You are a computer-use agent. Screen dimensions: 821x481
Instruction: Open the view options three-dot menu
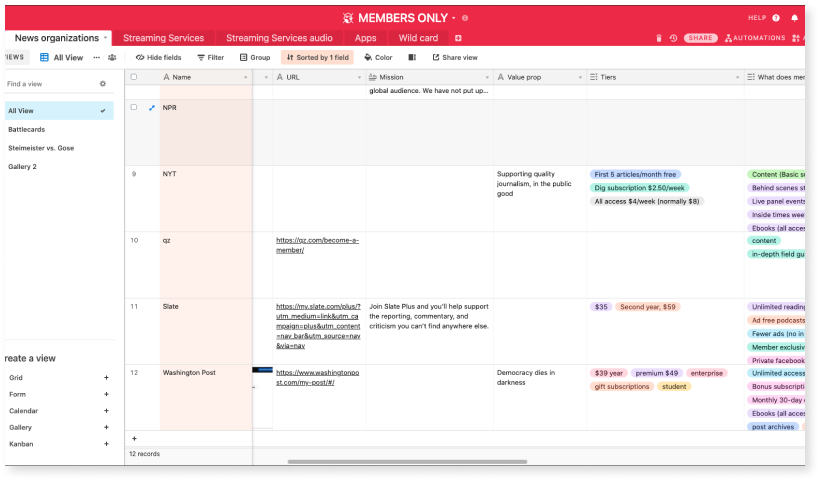(96, 58)
